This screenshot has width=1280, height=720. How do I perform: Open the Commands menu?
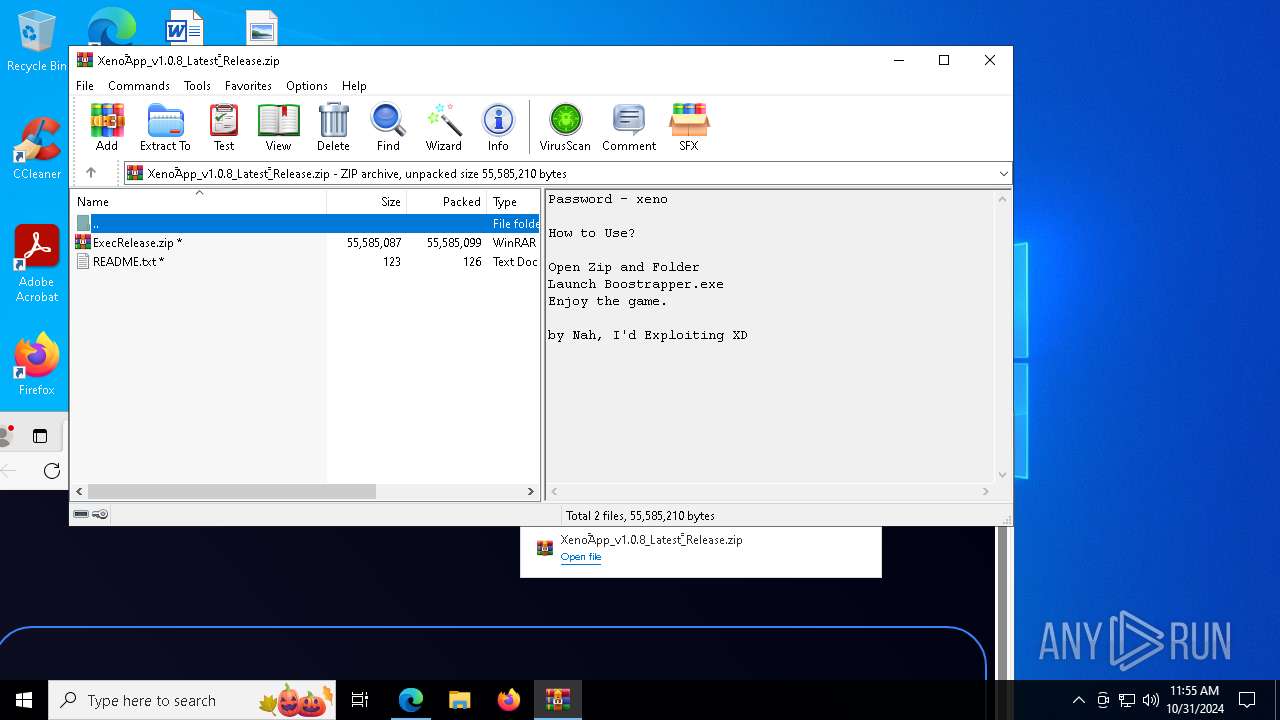click(139, 86)
